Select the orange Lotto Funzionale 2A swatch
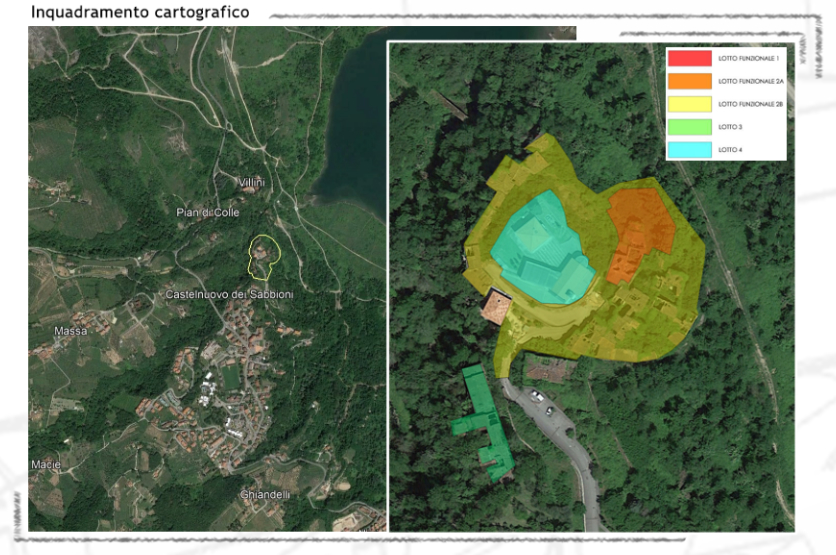 point(689,82)
